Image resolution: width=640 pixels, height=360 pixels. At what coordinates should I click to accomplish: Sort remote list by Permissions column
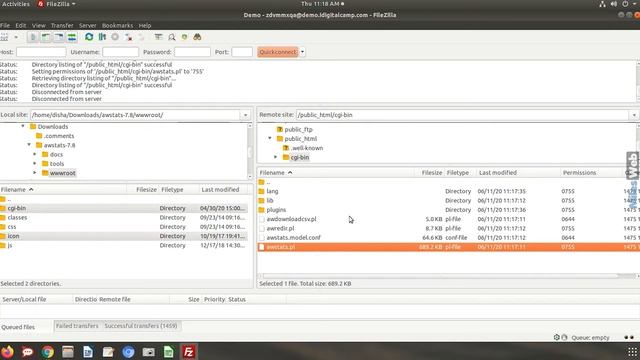[579, 173]
